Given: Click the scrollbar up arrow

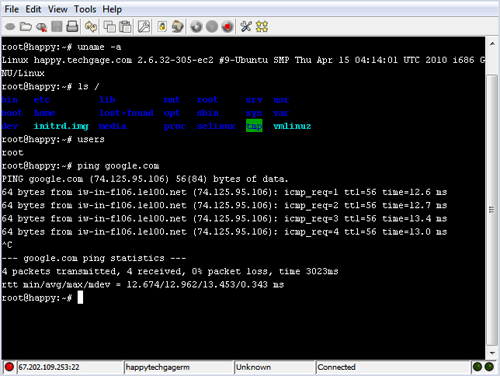Looking at the screenshot, I should pyautogui.click(x=492, y=44).
